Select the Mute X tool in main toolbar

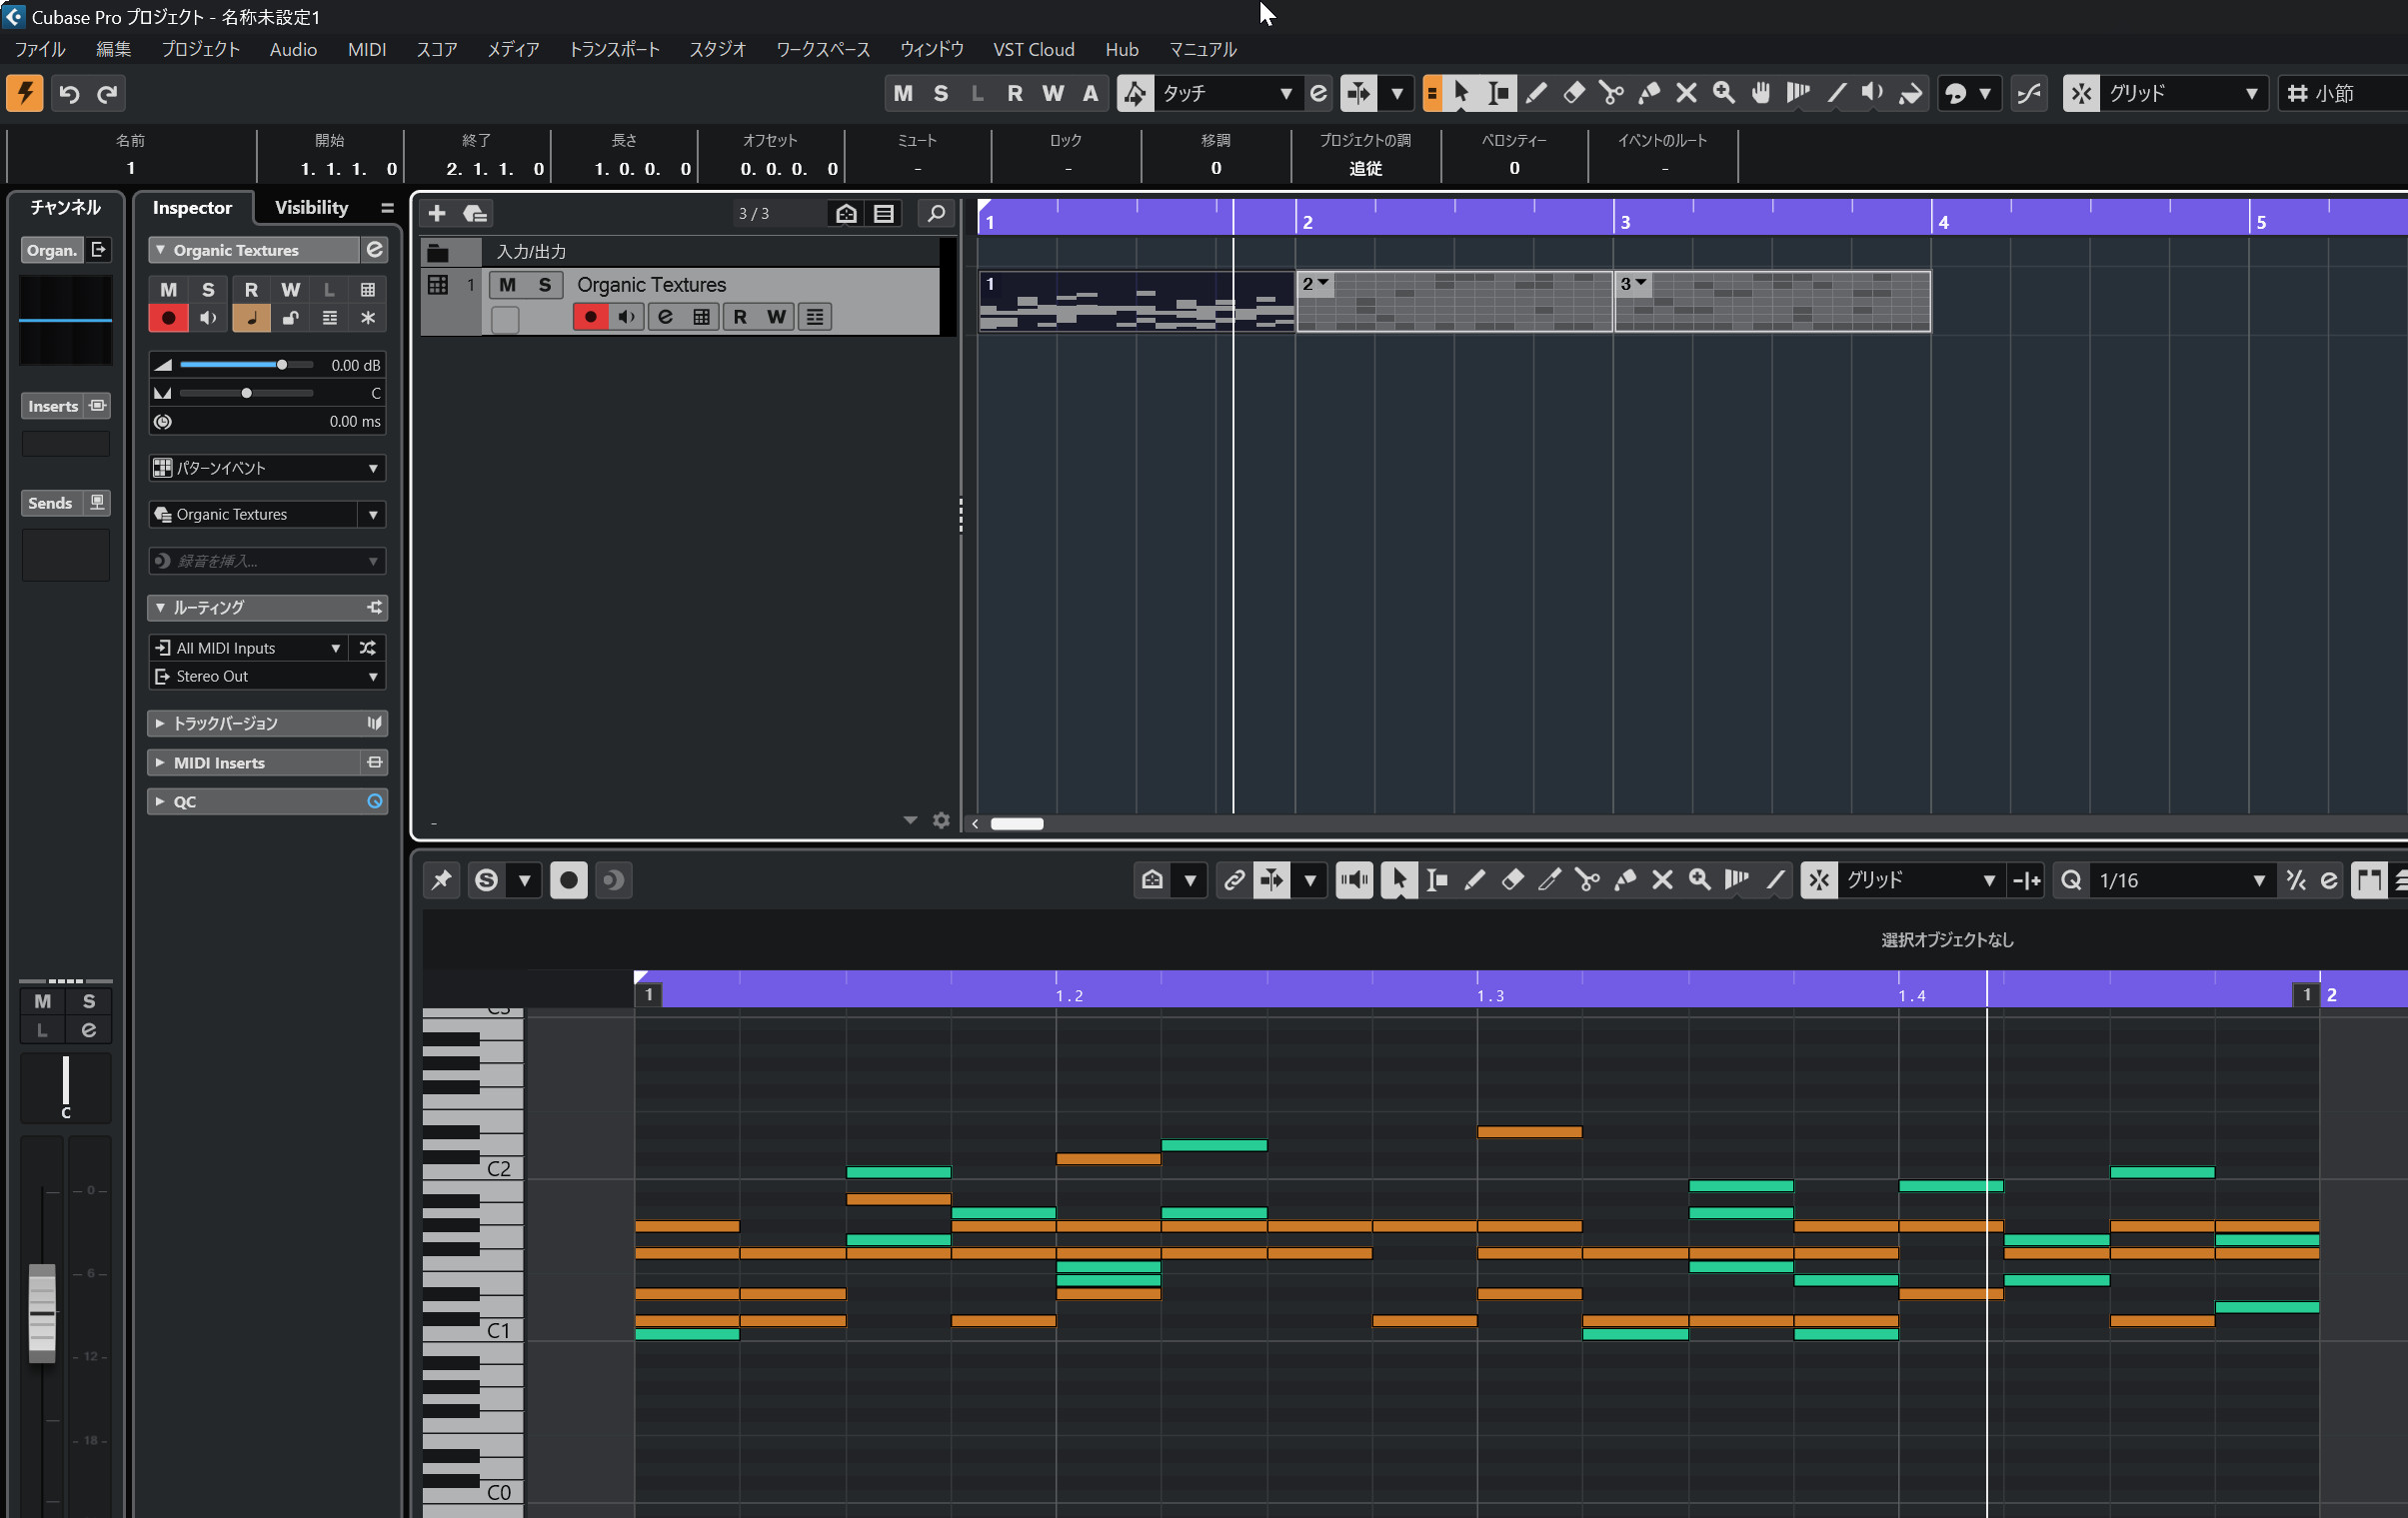point(1686,93)
